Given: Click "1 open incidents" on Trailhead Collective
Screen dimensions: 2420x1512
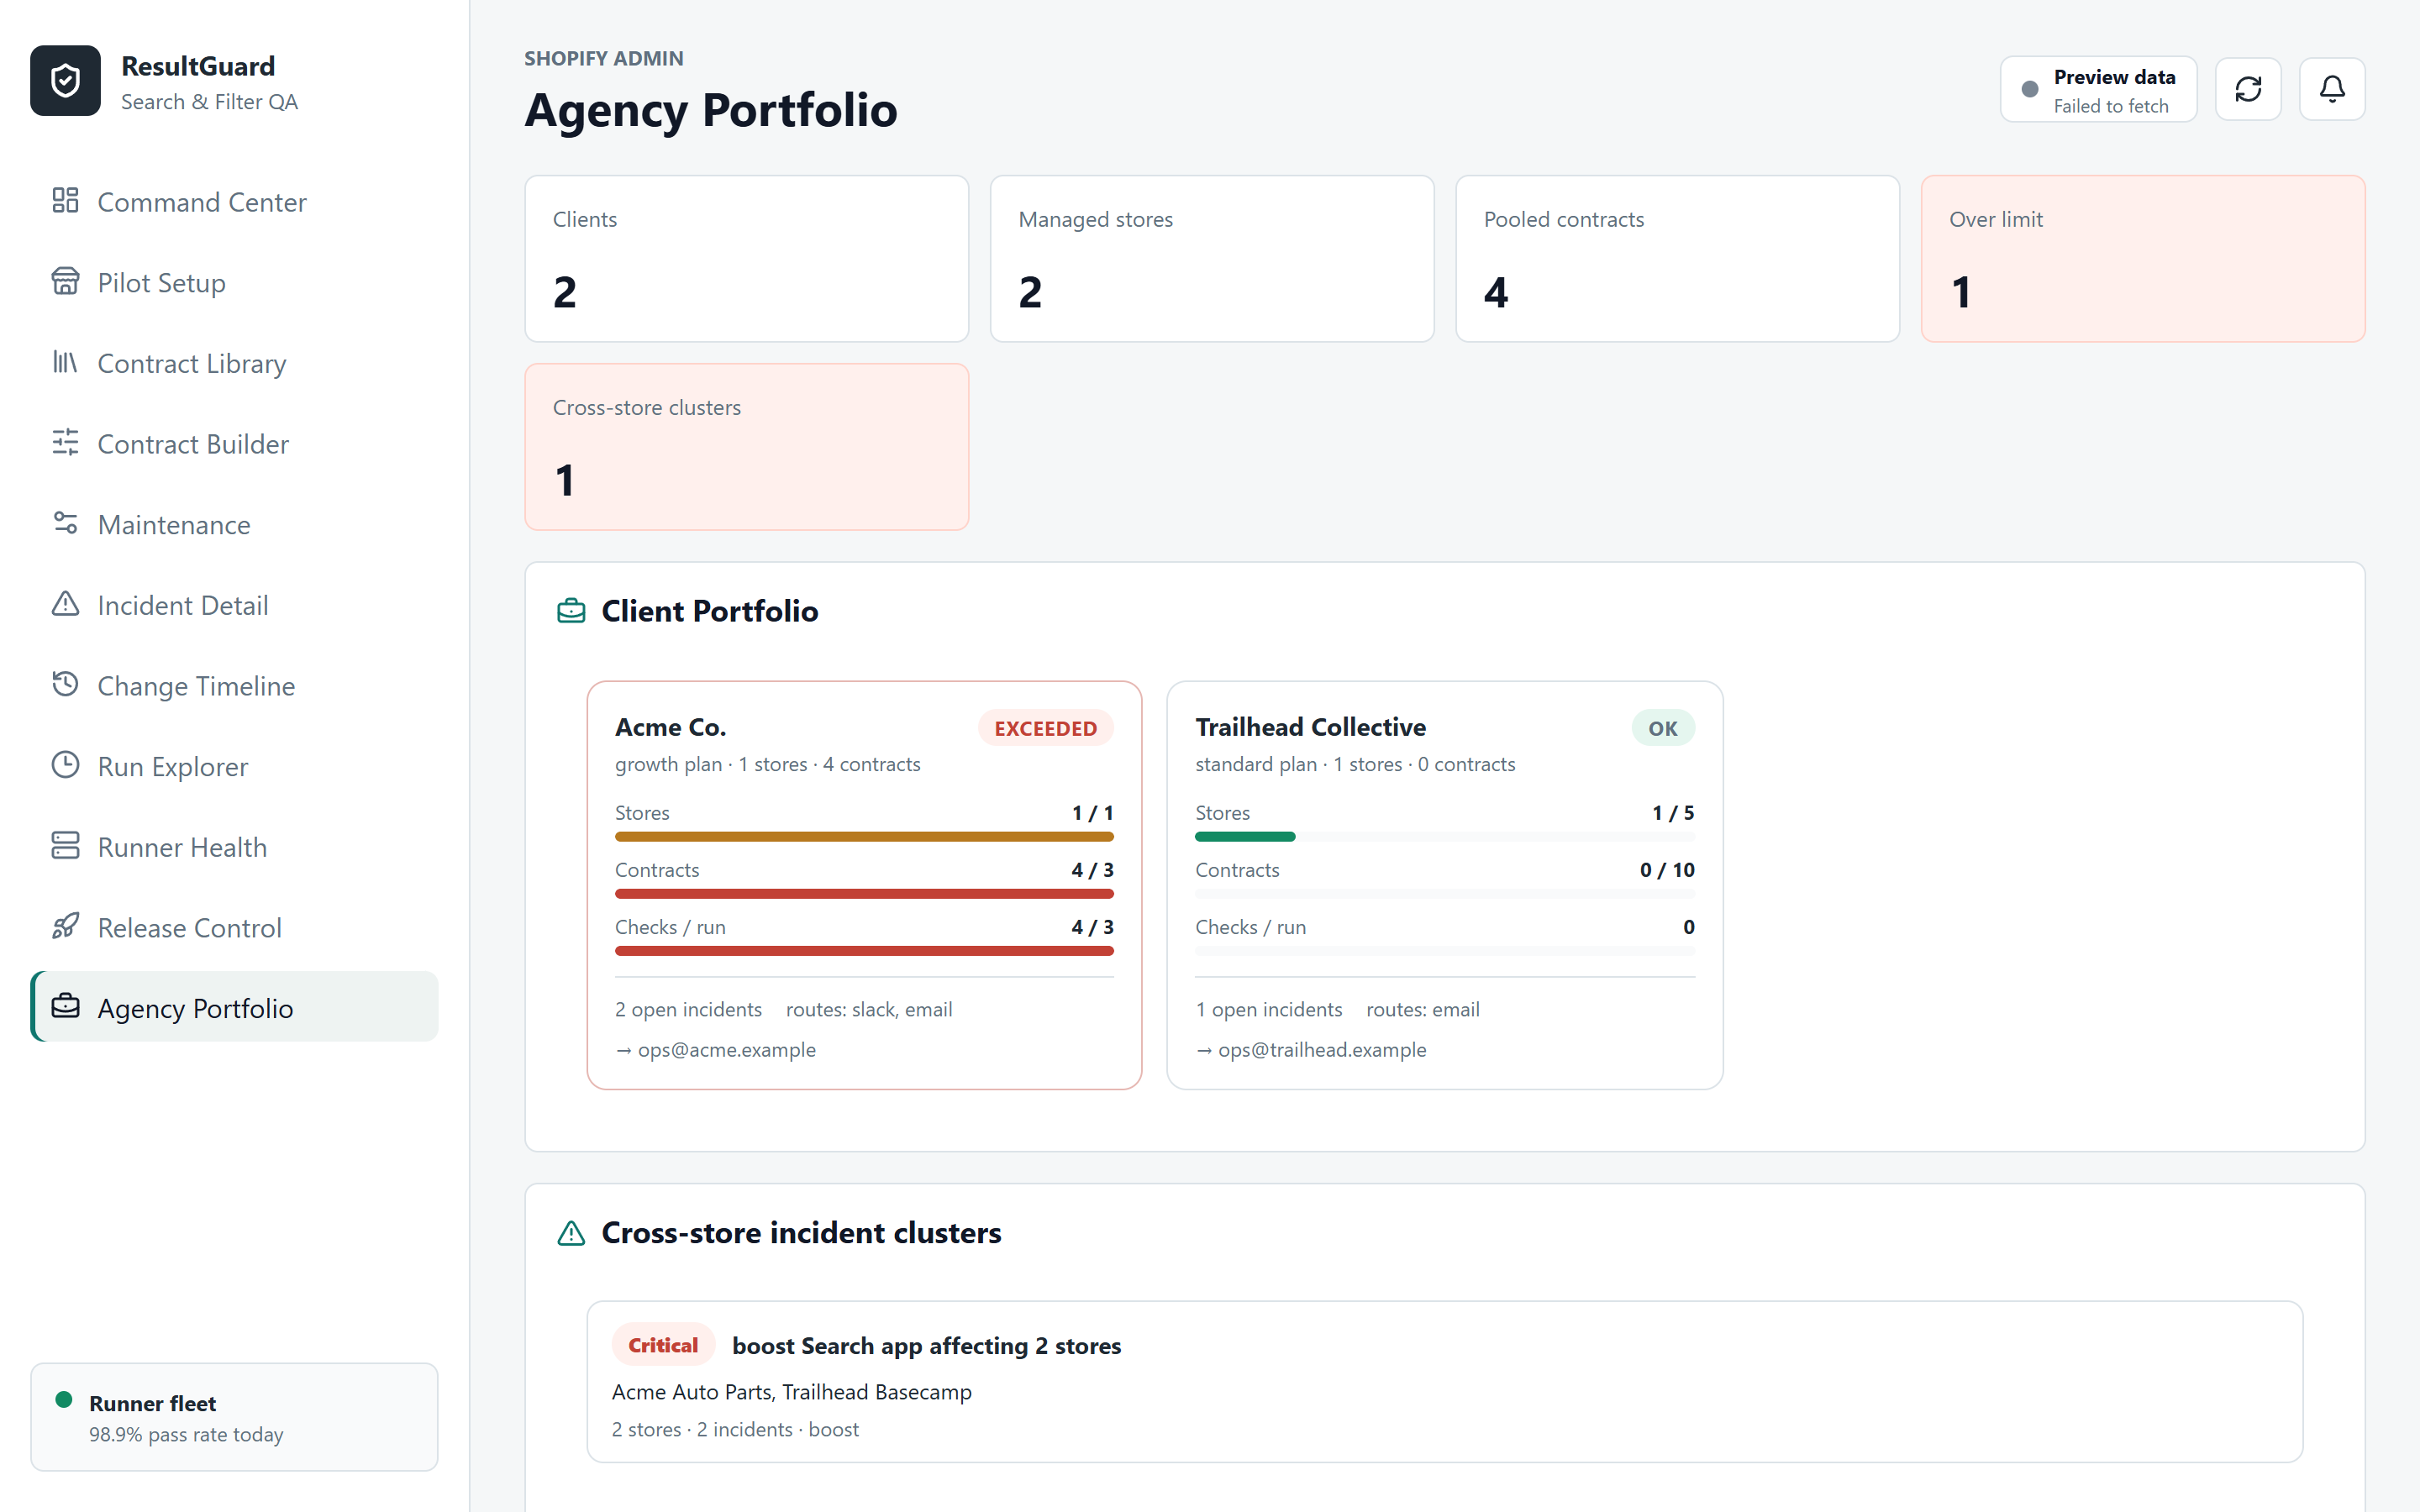Looking at the screenshot, I should 1269,1010.
